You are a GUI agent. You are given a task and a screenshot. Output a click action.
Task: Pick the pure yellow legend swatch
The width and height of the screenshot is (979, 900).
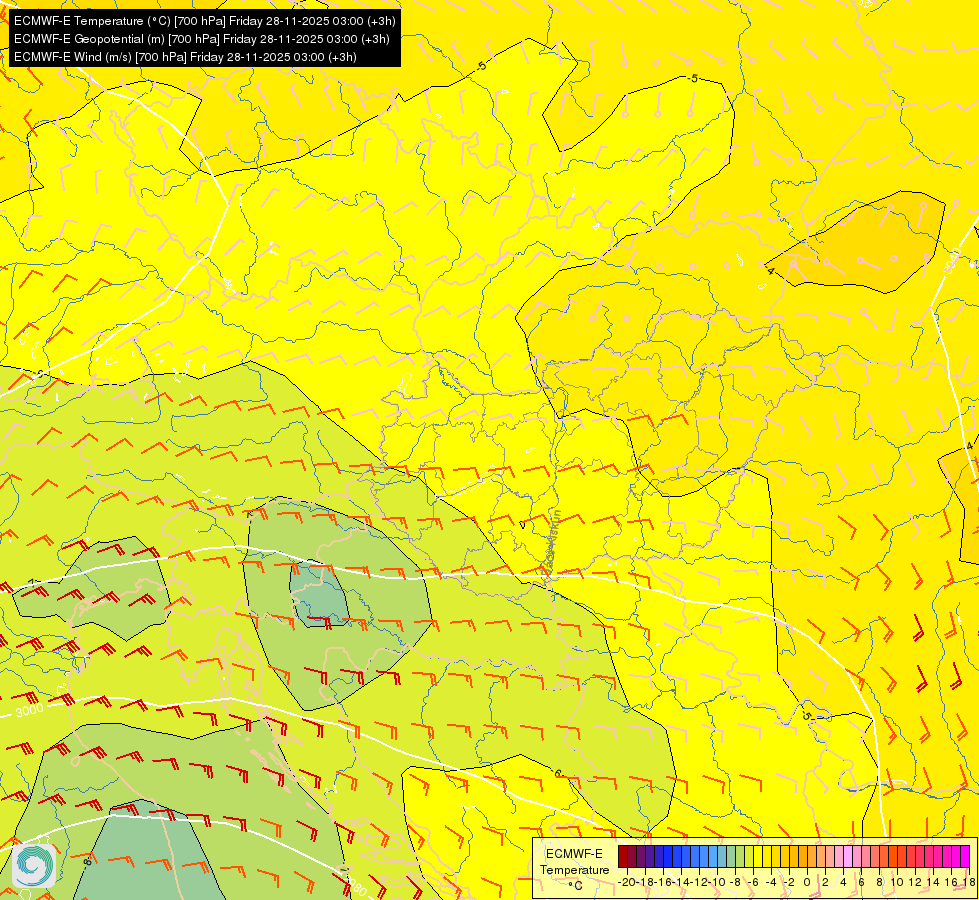click(x=758, y=856)
